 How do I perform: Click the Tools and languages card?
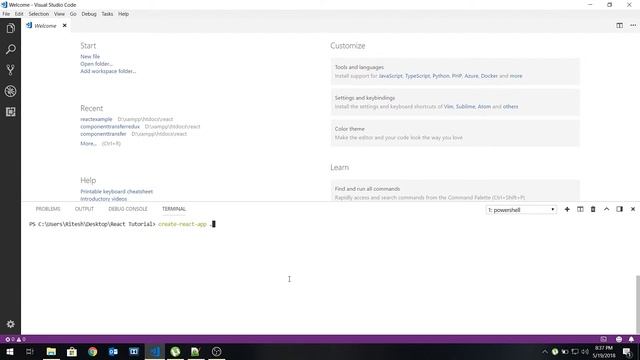[x=455, y=71]
